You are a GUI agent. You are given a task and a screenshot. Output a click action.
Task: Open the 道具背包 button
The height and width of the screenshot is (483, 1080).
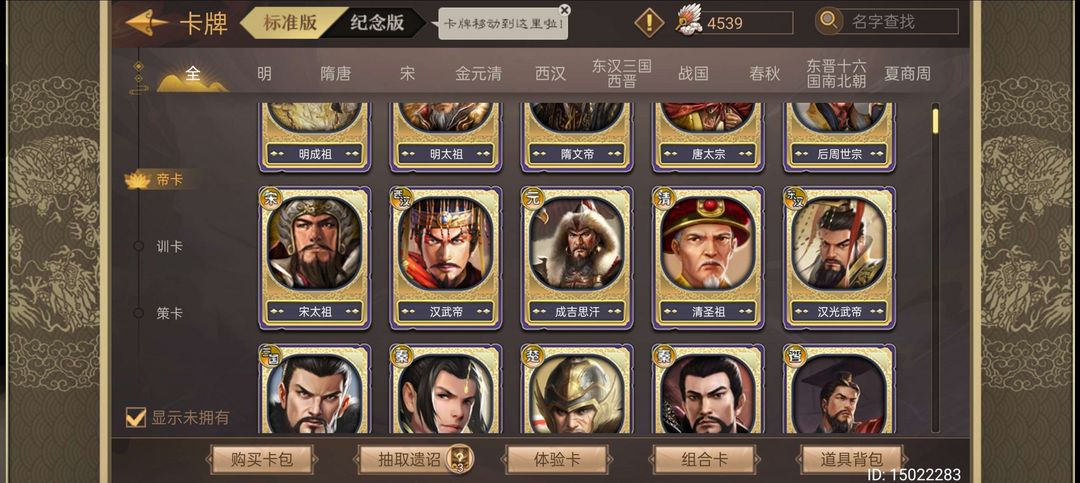coord(851,460)
